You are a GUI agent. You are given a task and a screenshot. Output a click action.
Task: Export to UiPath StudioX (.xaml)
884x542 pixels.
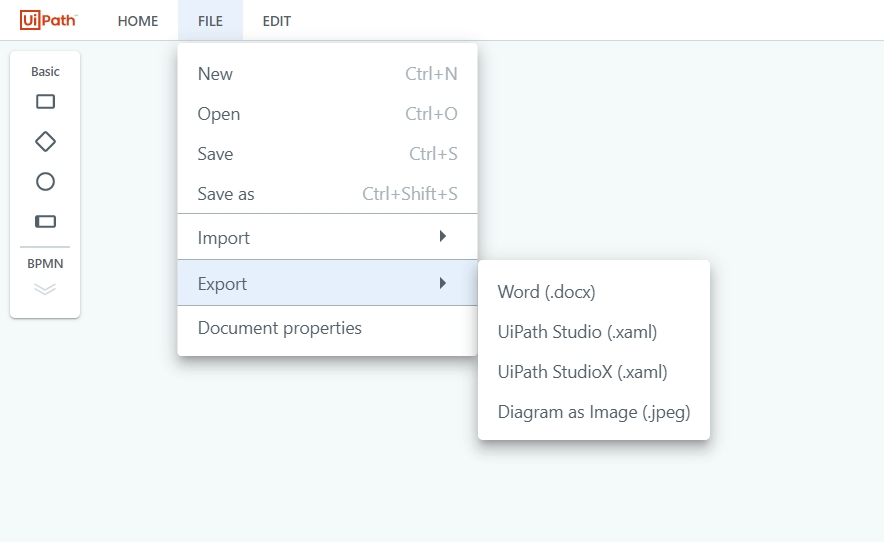click(594, 372)
